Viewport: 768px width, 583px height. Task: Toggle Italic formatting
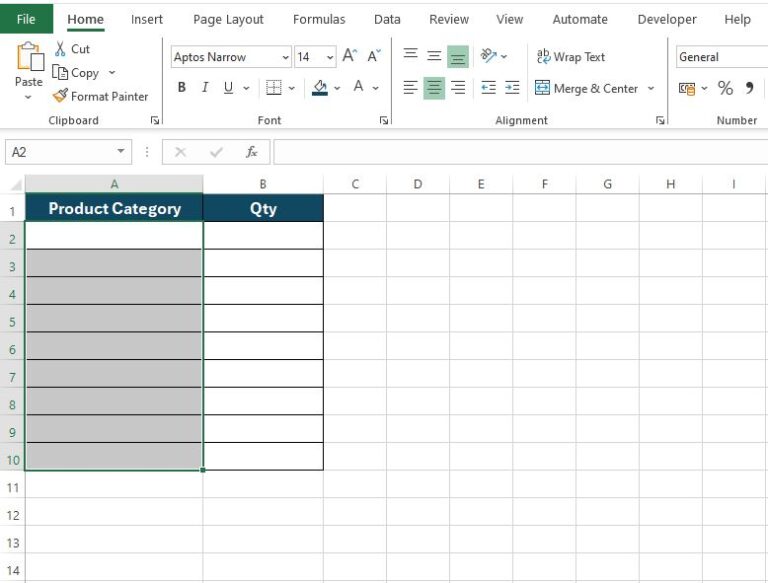205,88
